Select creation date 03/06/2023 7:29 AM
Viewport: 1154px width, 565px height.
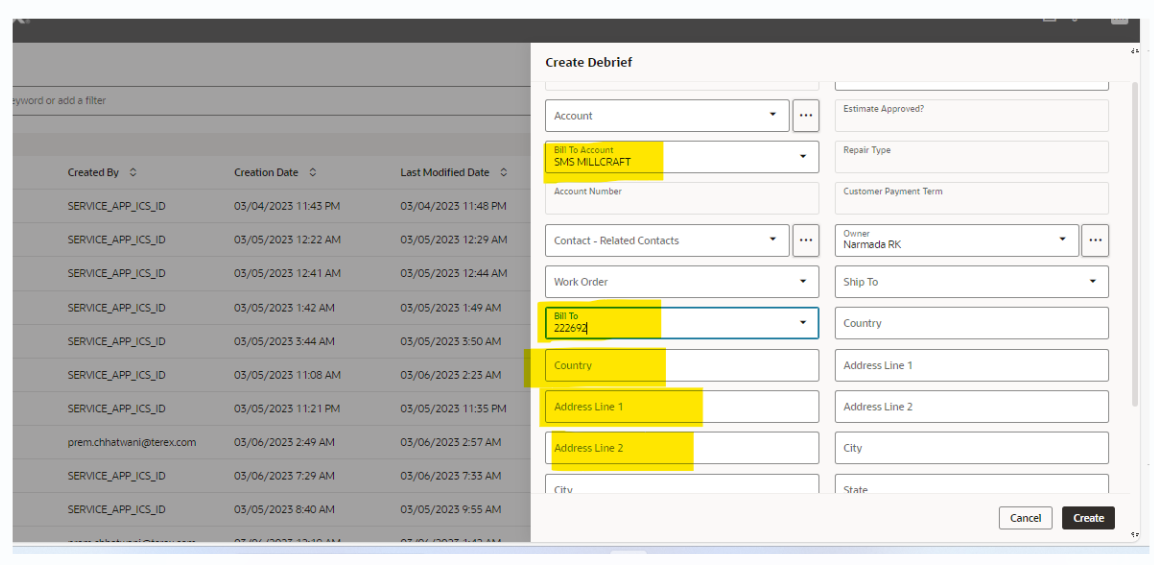285,476
